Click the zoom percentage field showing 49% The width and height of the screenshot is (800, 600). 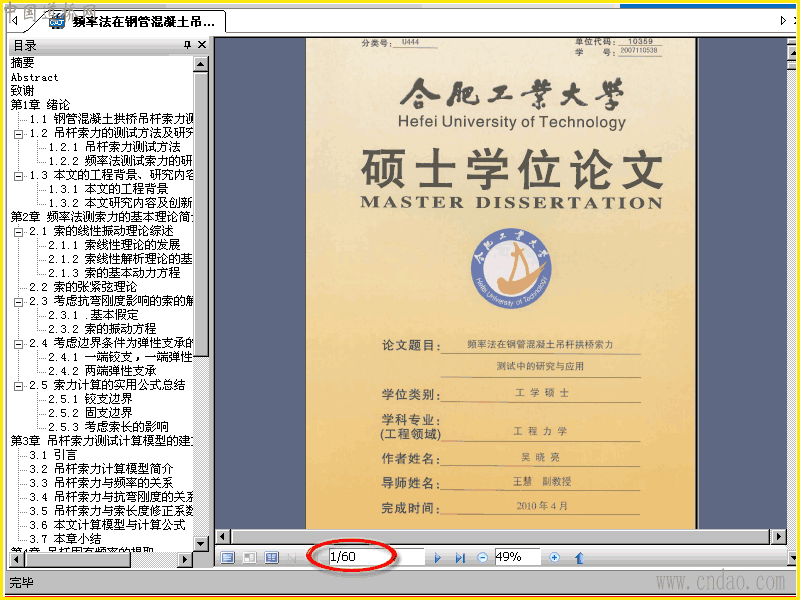517,557
